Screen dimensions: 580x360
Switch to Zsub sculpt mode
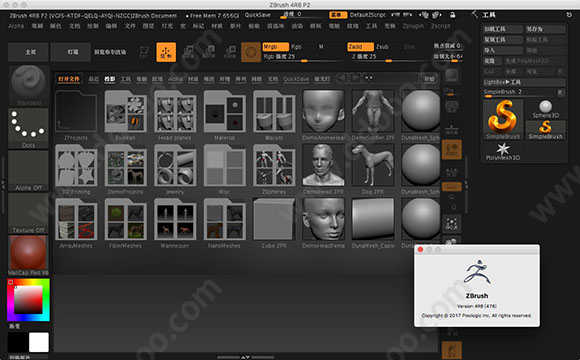point(382,47)
